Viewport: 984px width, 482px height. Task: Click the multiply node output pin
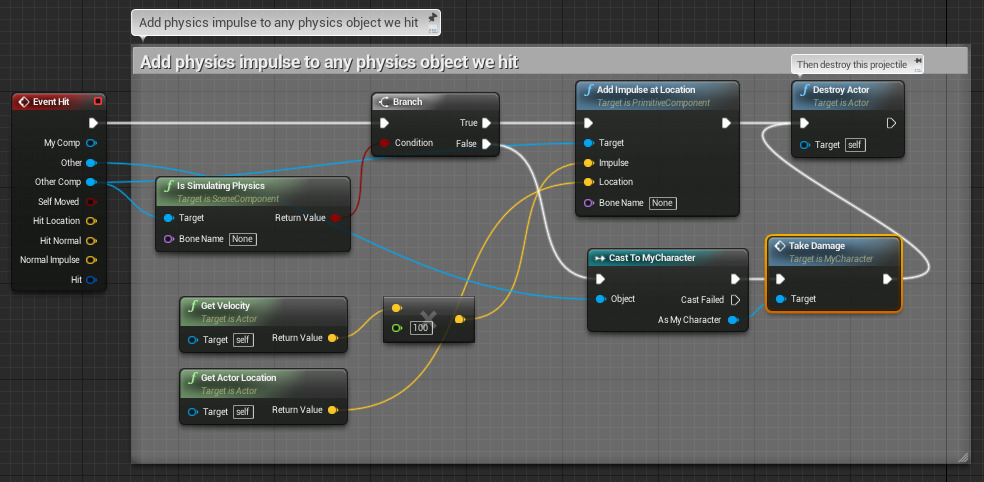[459, 319]
